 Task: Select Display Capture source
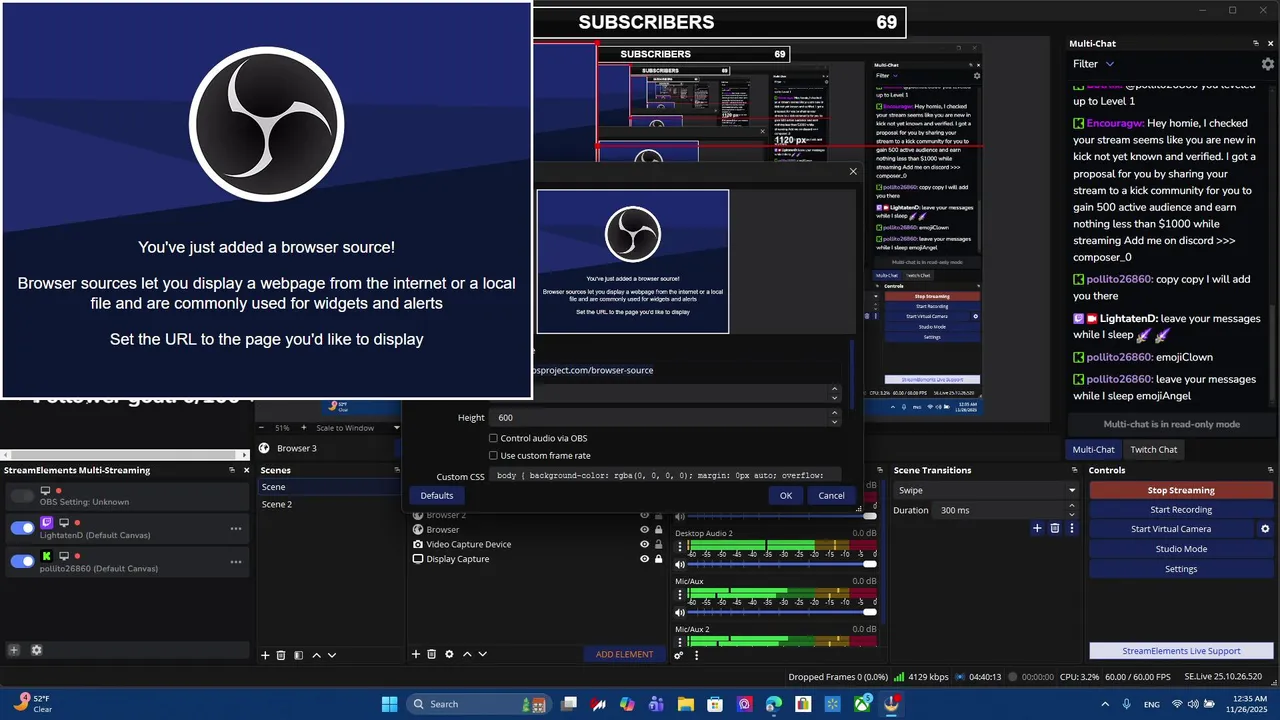pos(458,559)
